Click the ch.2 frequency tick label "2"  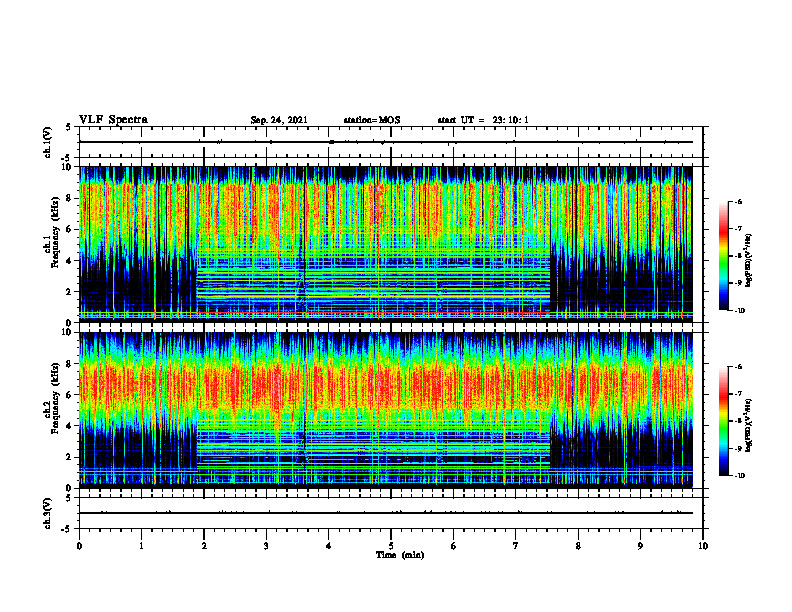click(70, 457)
